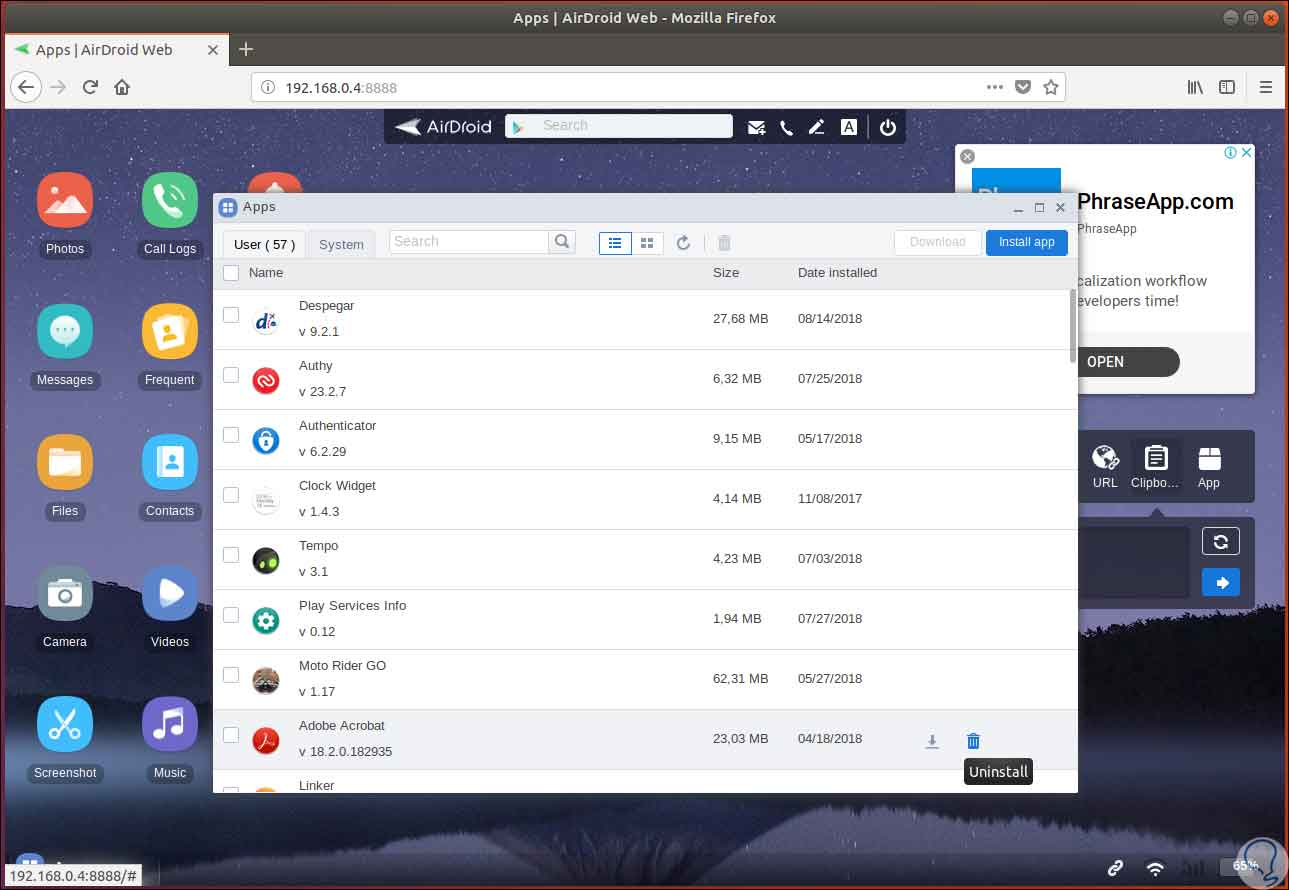1289x890 pixels.
Task: Open the Firefox hamburger menu
Action: click(1266, 87)
